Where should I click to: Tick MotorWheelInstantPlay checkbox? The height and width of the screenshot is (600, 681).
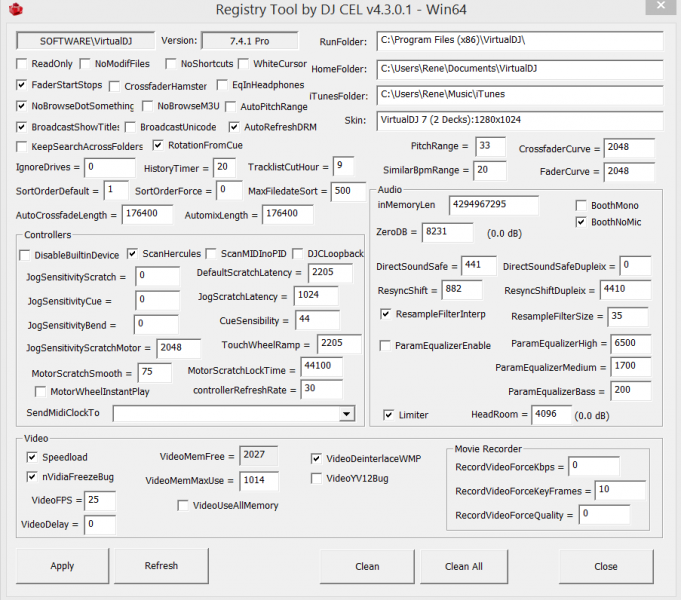point(40,391)
